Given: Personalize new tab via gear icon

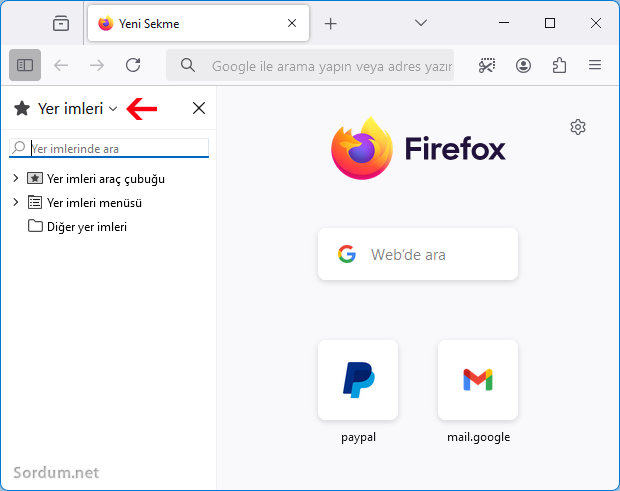Looking at the screenshot, I should pos(578,127).
